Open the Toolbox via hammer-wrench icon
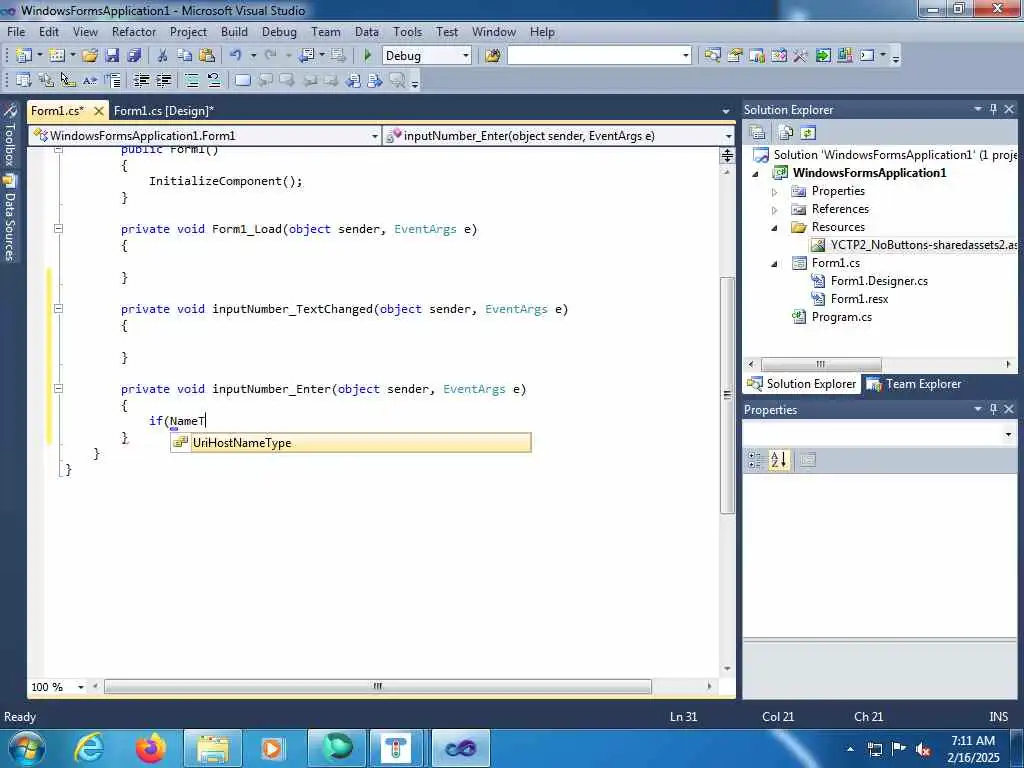The height and width of the screenshot is (768, 1024). coord(801,56)
